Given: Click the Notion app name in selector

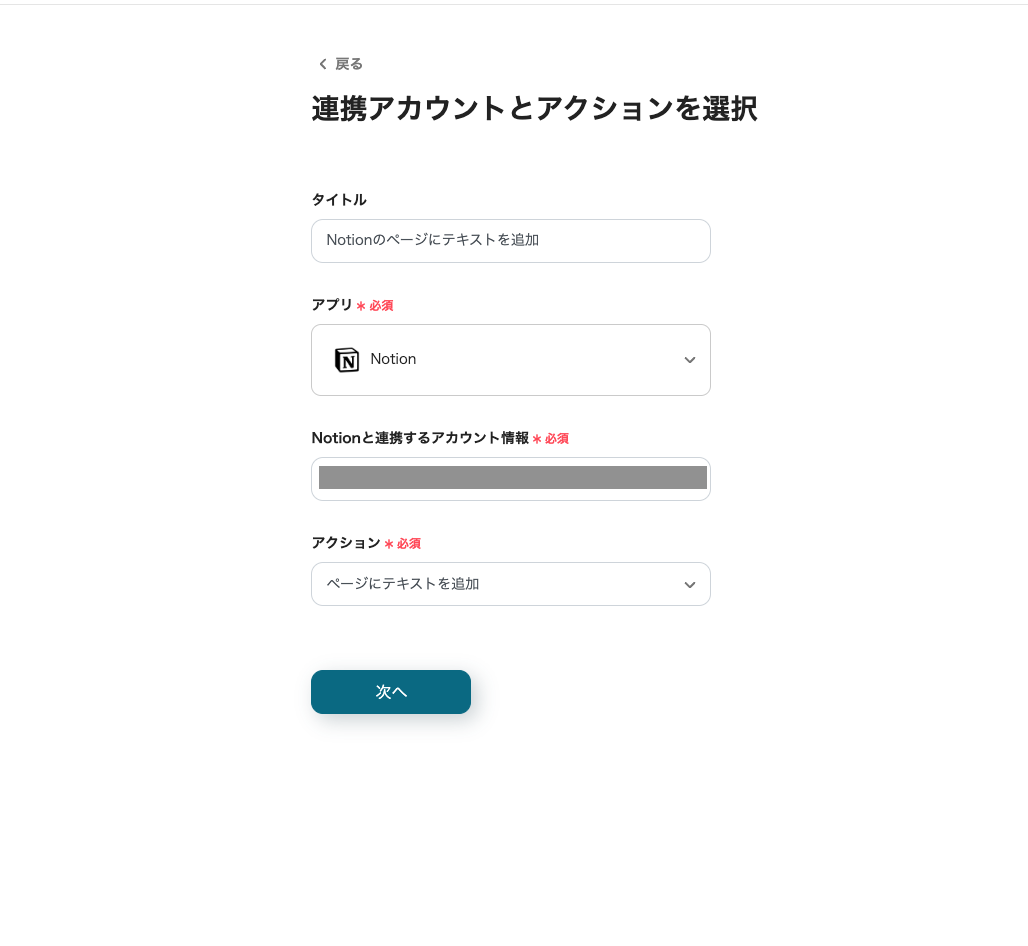Looking at the screenshot, I should [x=393, y=359].
